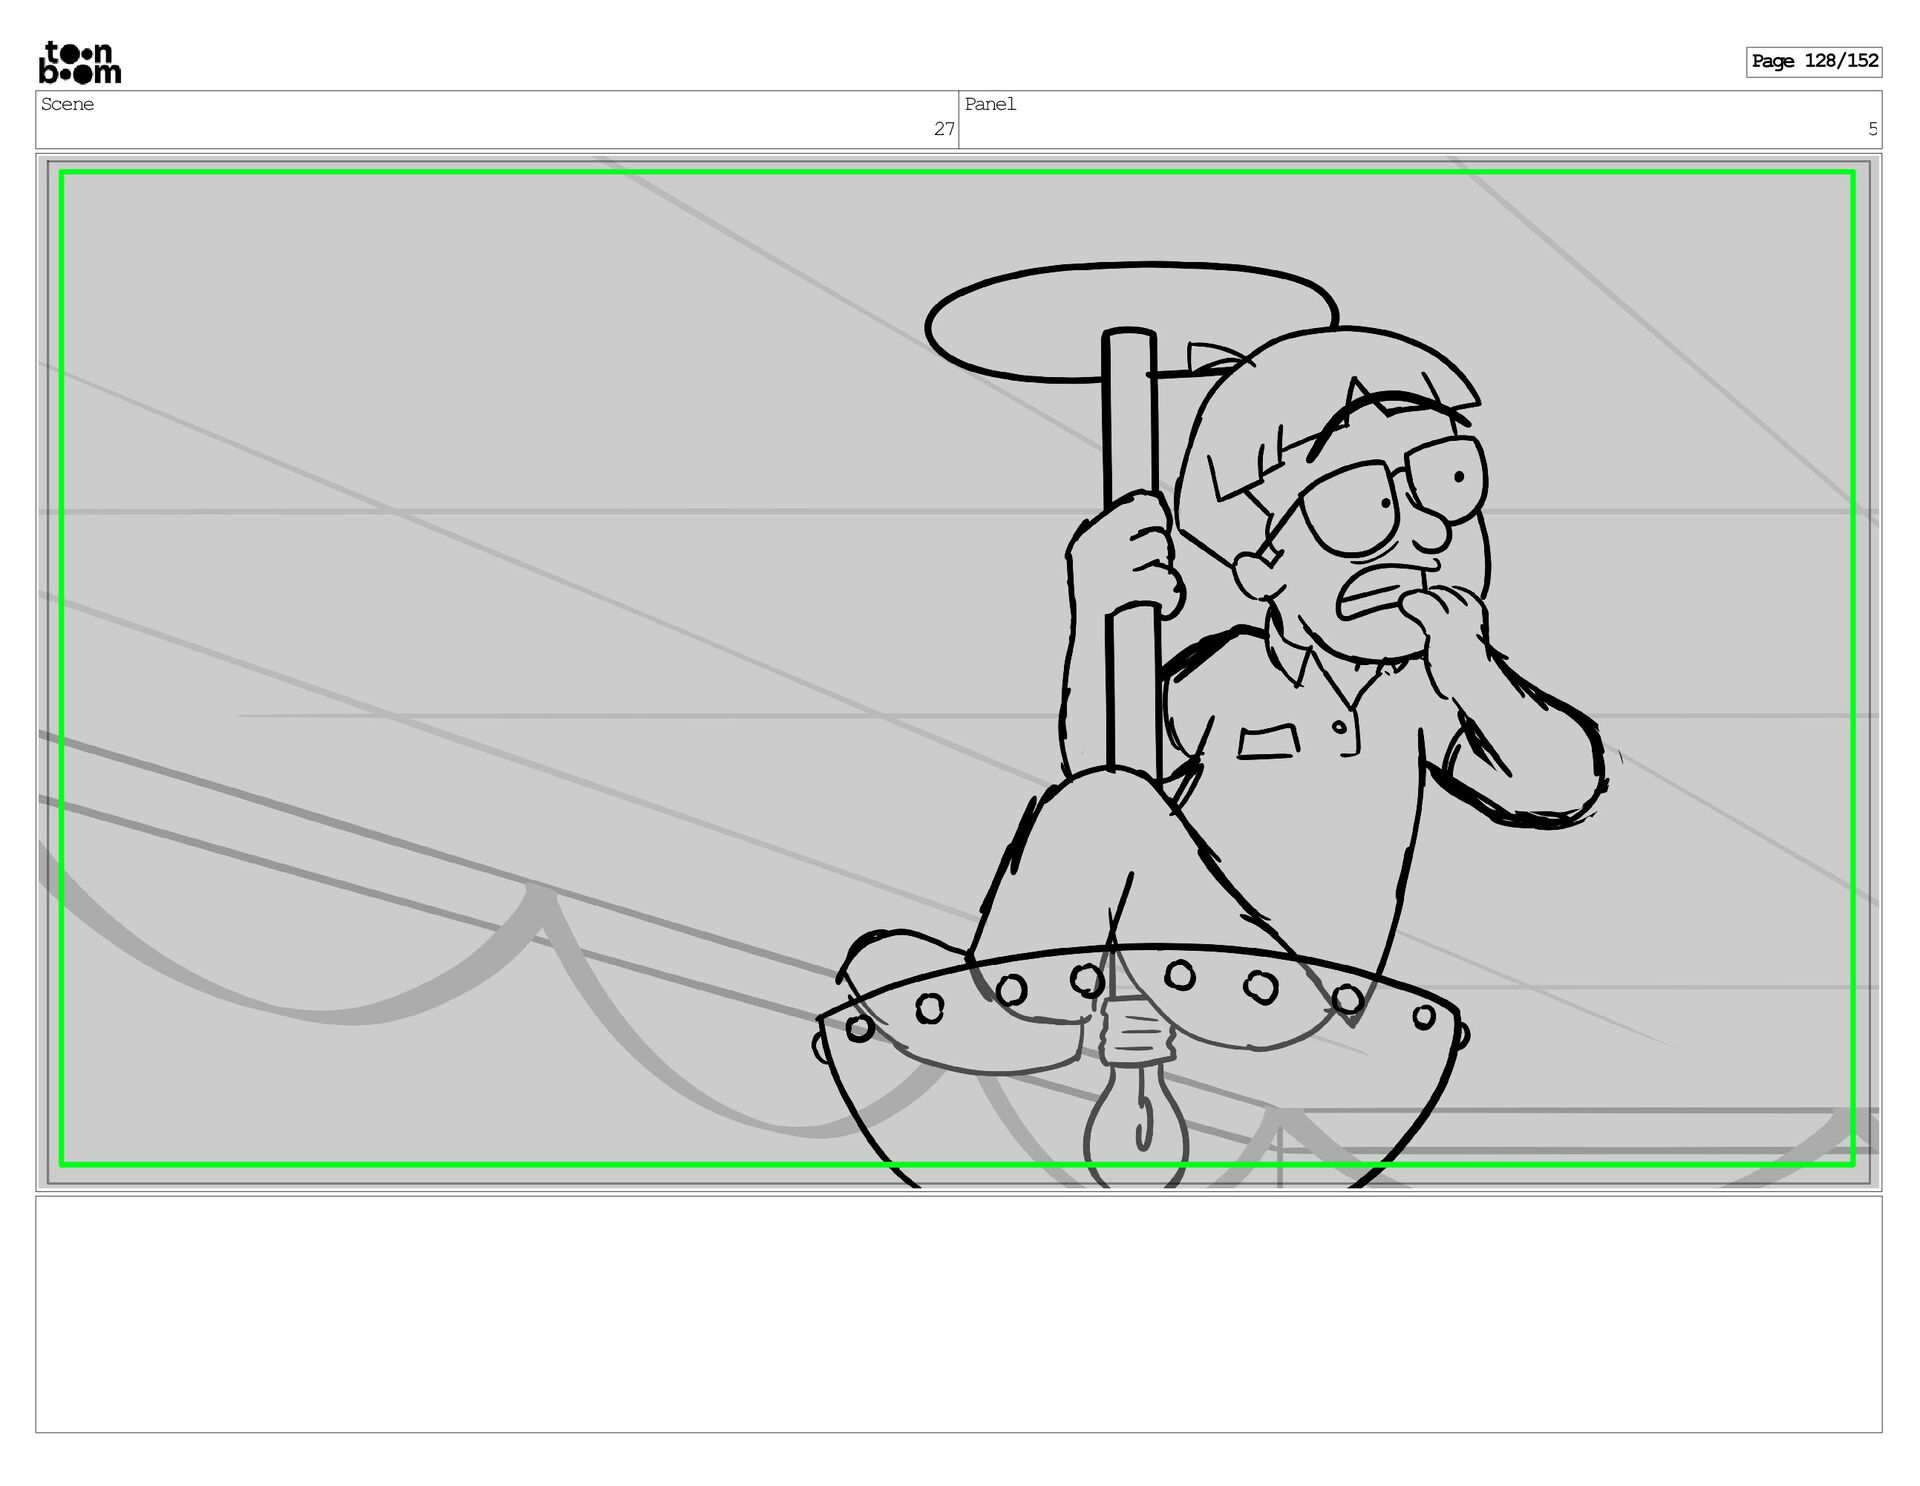This screenshot has height=1486, width=1920.
Task: Click the shirt pocket on the character
Action: pyautogui.click(x=1268, y=742)
